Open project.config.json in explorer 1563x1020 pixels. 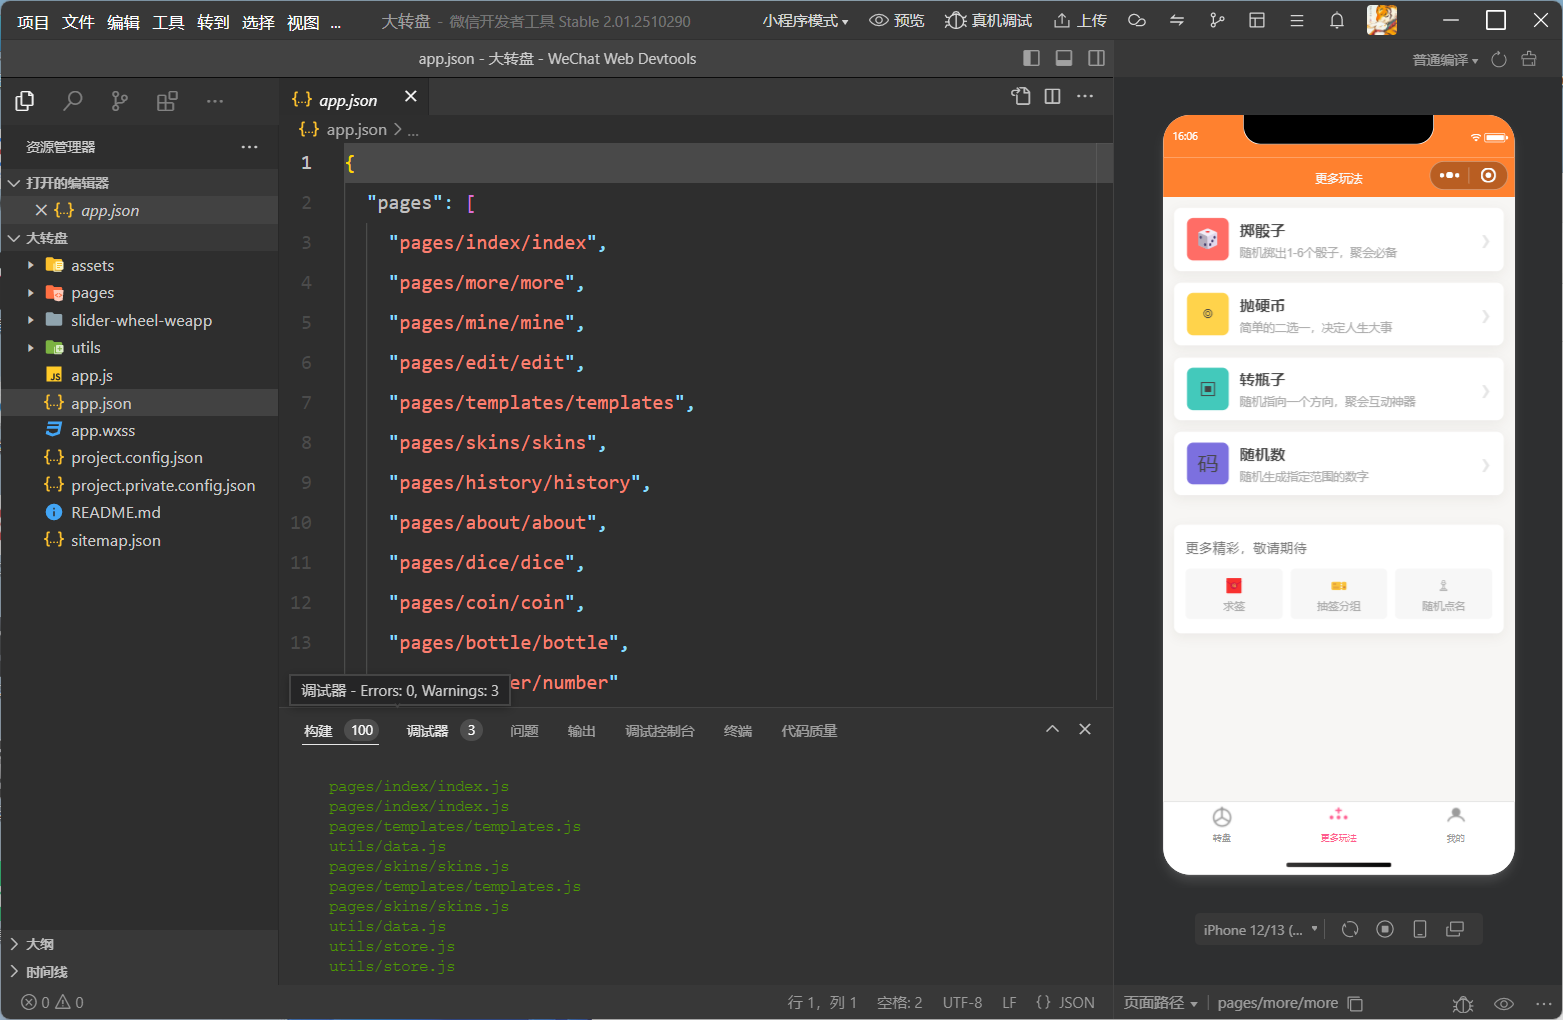137,458
